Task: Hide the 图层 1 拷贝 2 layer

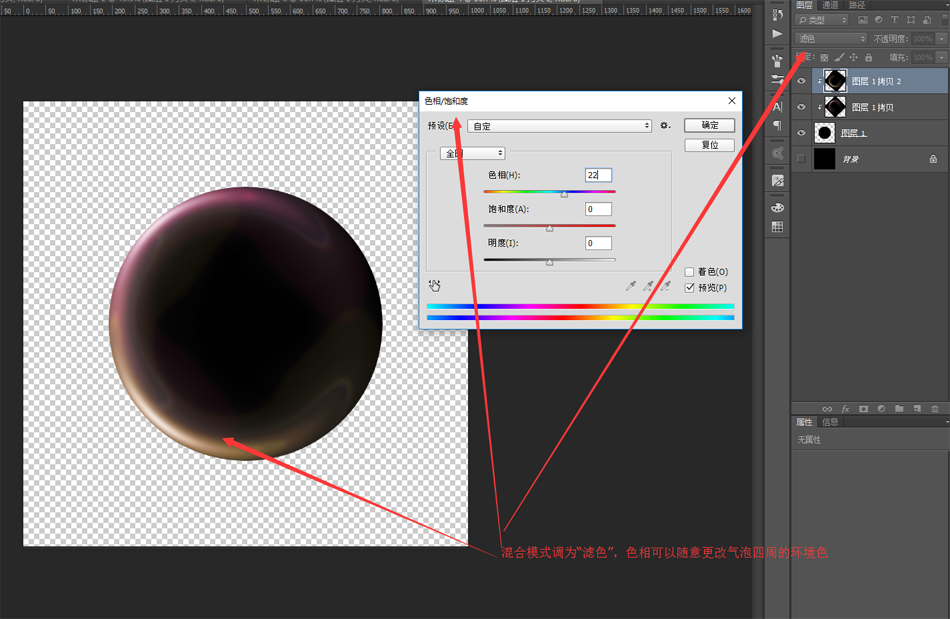Action: [801, 81]
